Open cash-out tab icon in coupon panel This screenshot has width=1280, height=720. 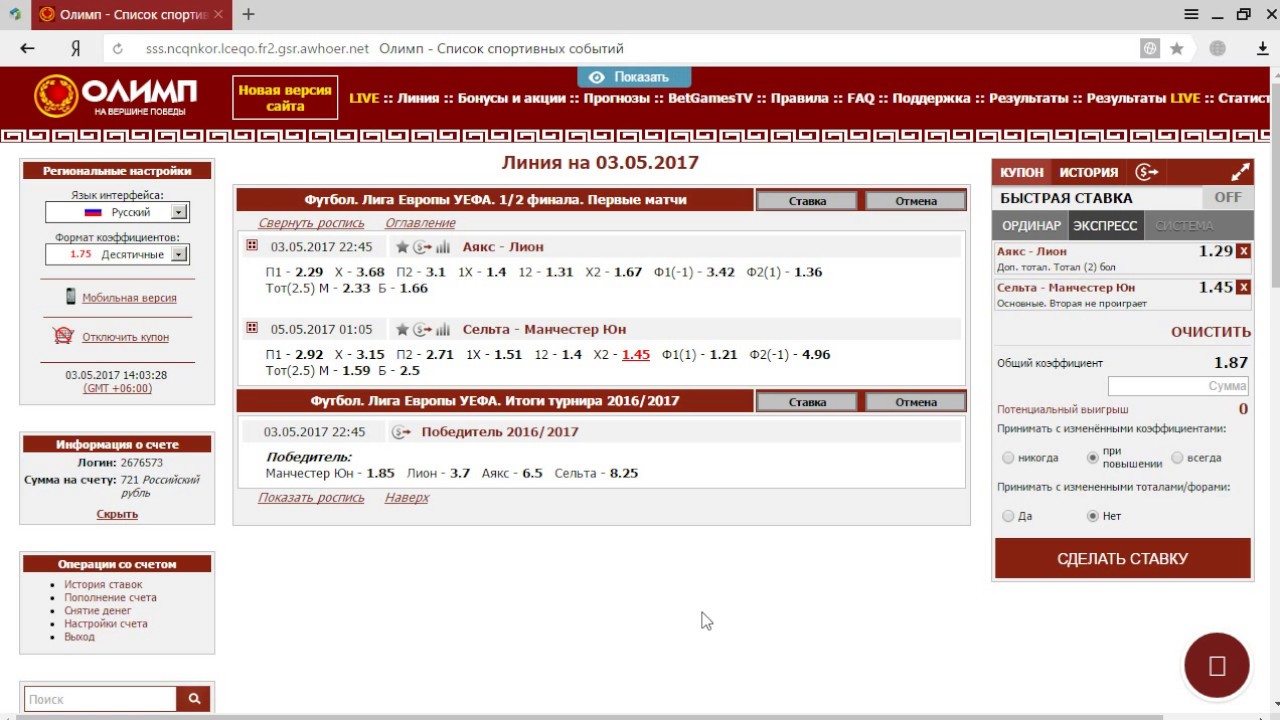pos(1147,172)
